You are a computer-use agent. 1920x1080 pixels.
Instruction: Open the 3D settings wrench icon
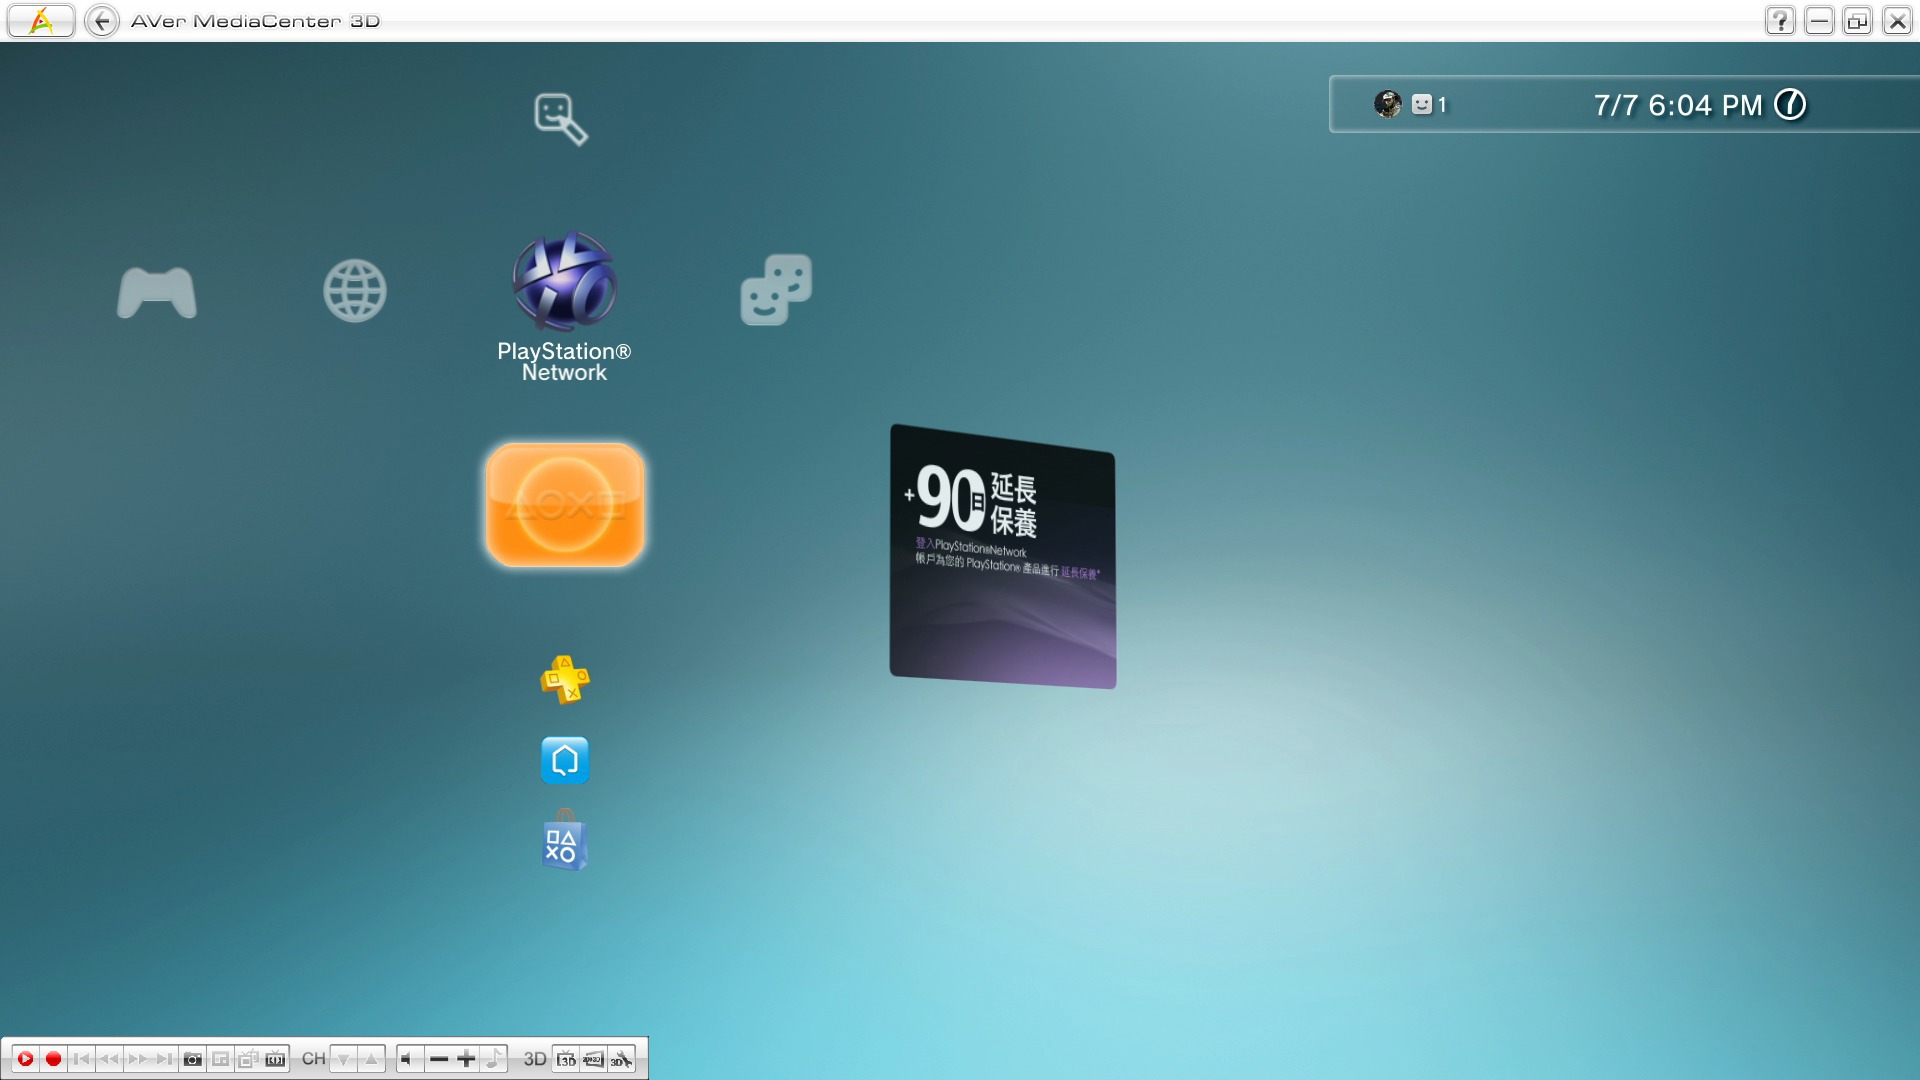pos(621,1059)
